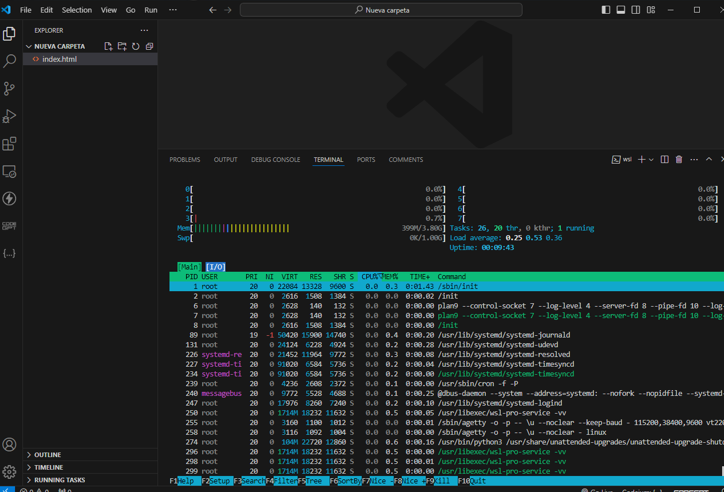This screenshot has width=724, height=492.
Task: Open the Remote Explorer view
Action: click(10, 172)
